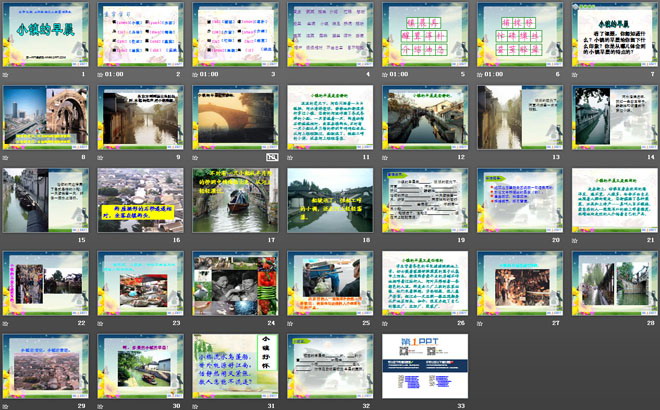This screenshot has width=660, height=410.
Task: Click the animation star icon under slide 1
Action: coord(5,75)
